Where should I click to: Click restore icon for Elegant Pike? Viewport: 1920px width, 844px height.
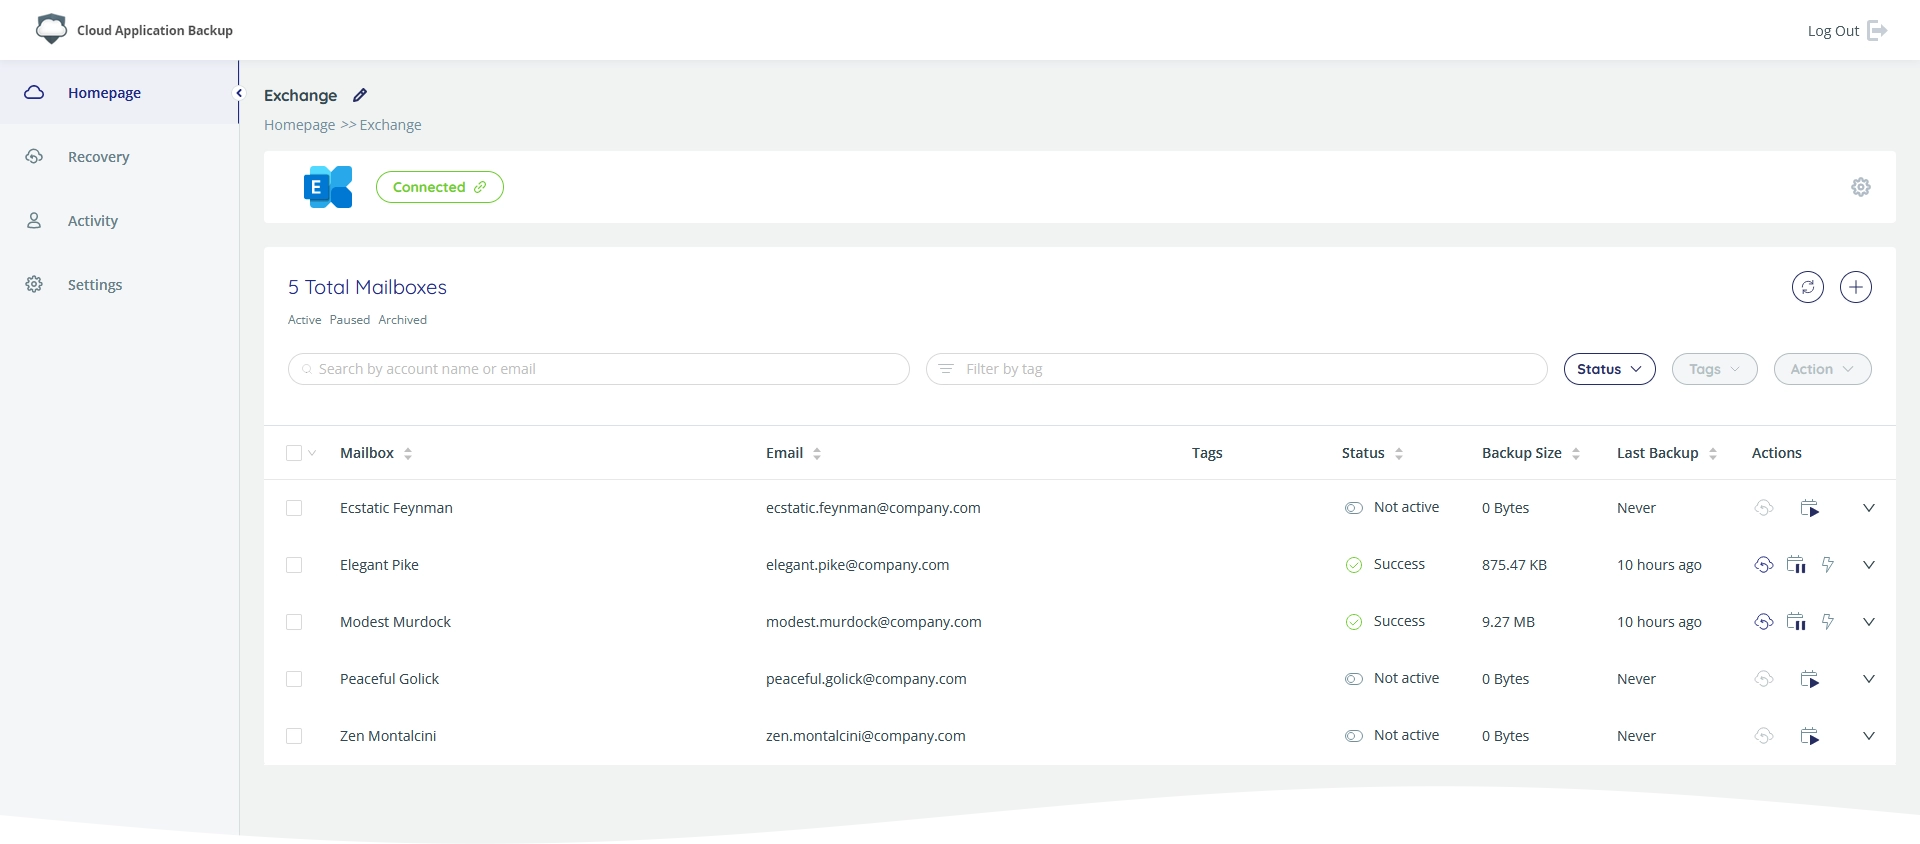[x=1764, y=565]
